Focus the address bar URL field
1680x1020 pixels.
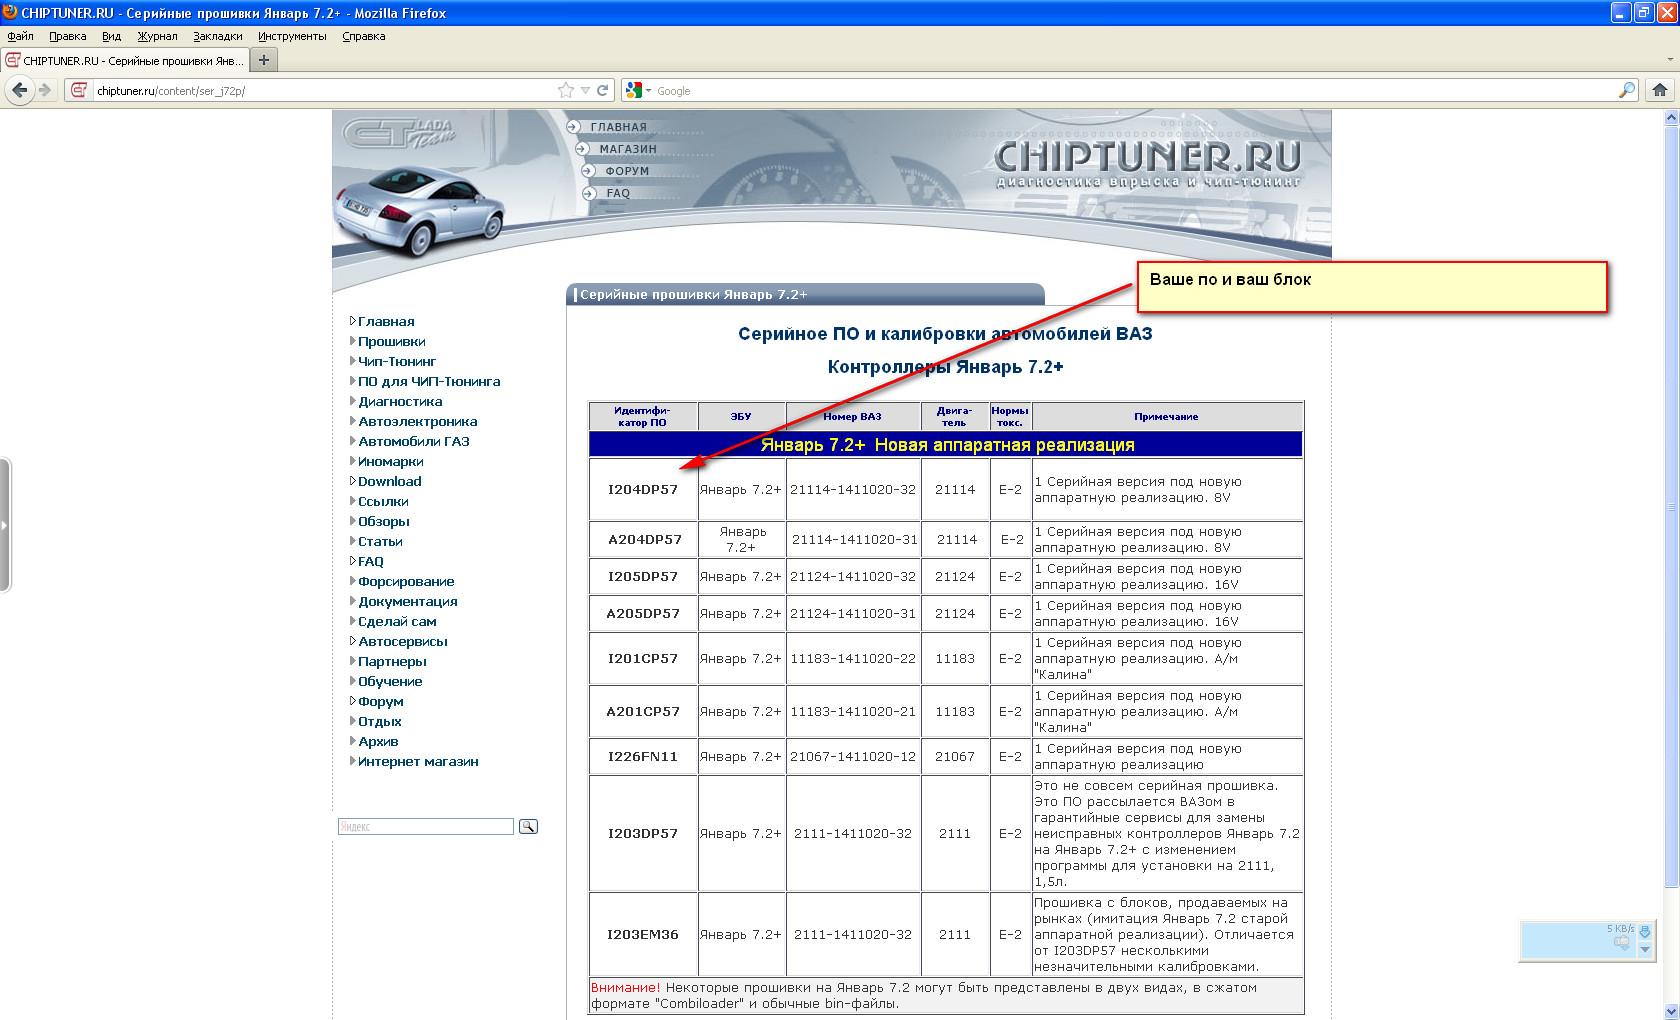(x=324, y=91)
